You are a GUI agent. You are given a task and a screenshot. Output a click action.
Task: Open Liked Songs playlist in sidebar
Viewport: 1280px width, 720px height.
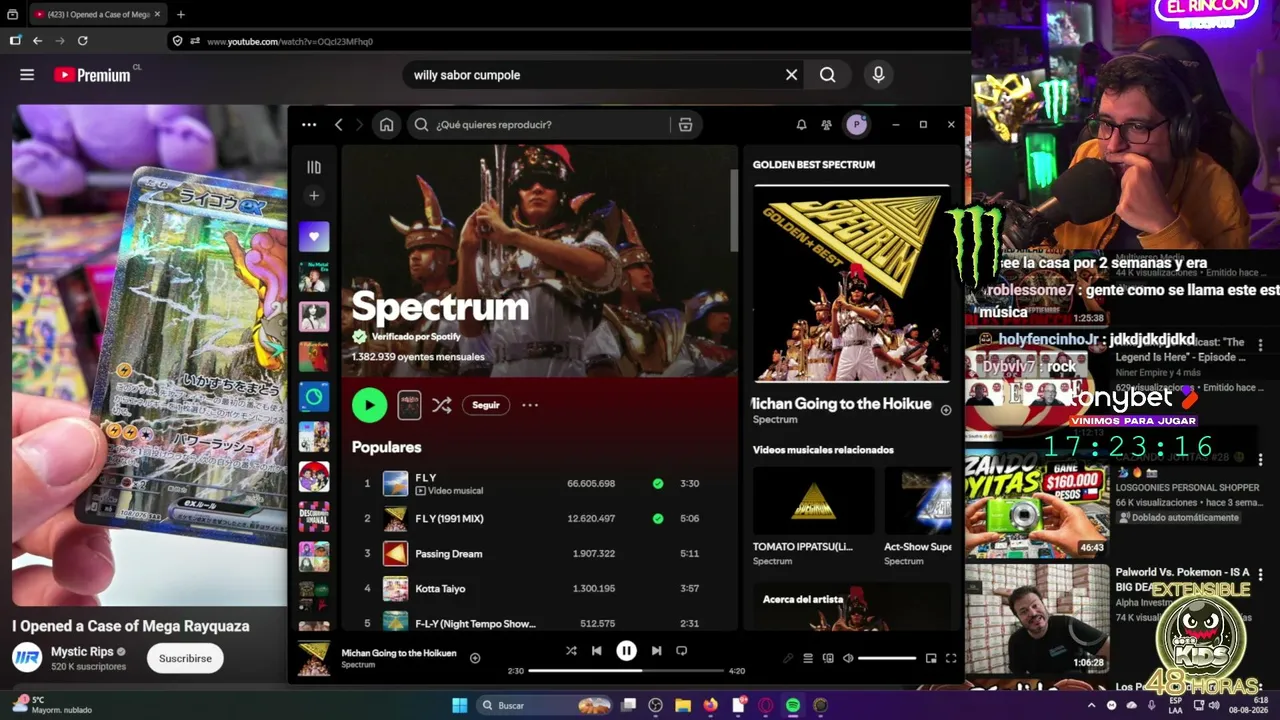[x=314, y=237]
